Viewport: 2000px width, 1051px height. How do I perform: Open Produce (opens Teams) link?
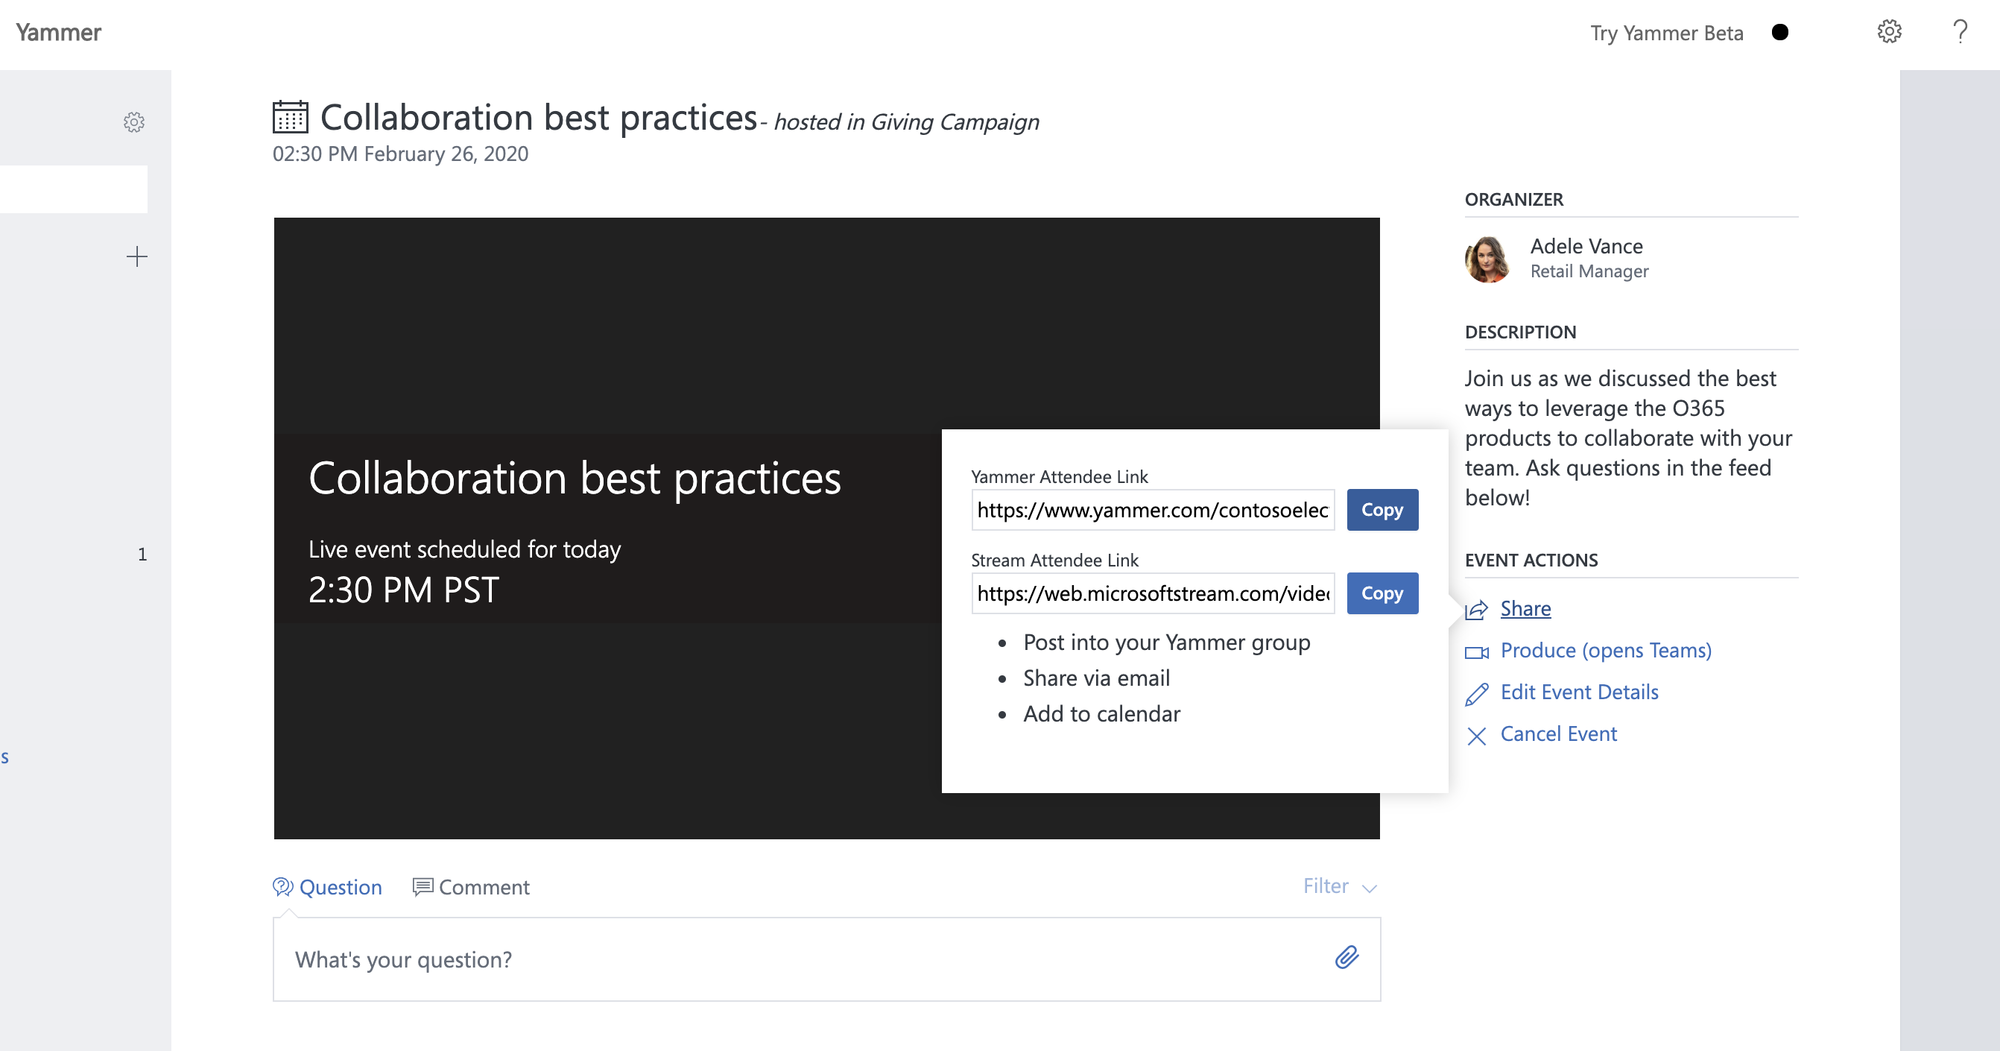coord(1606,651)
